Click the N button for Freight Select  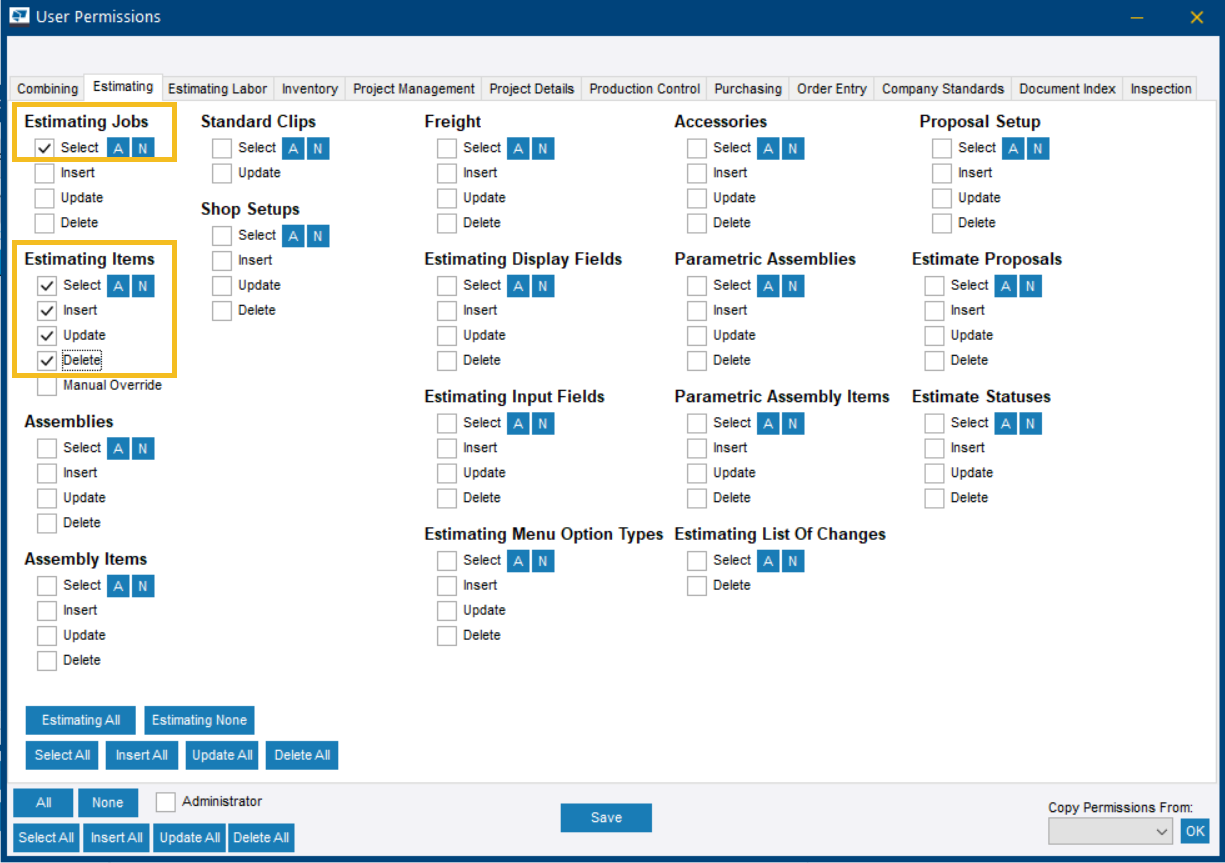543,148
